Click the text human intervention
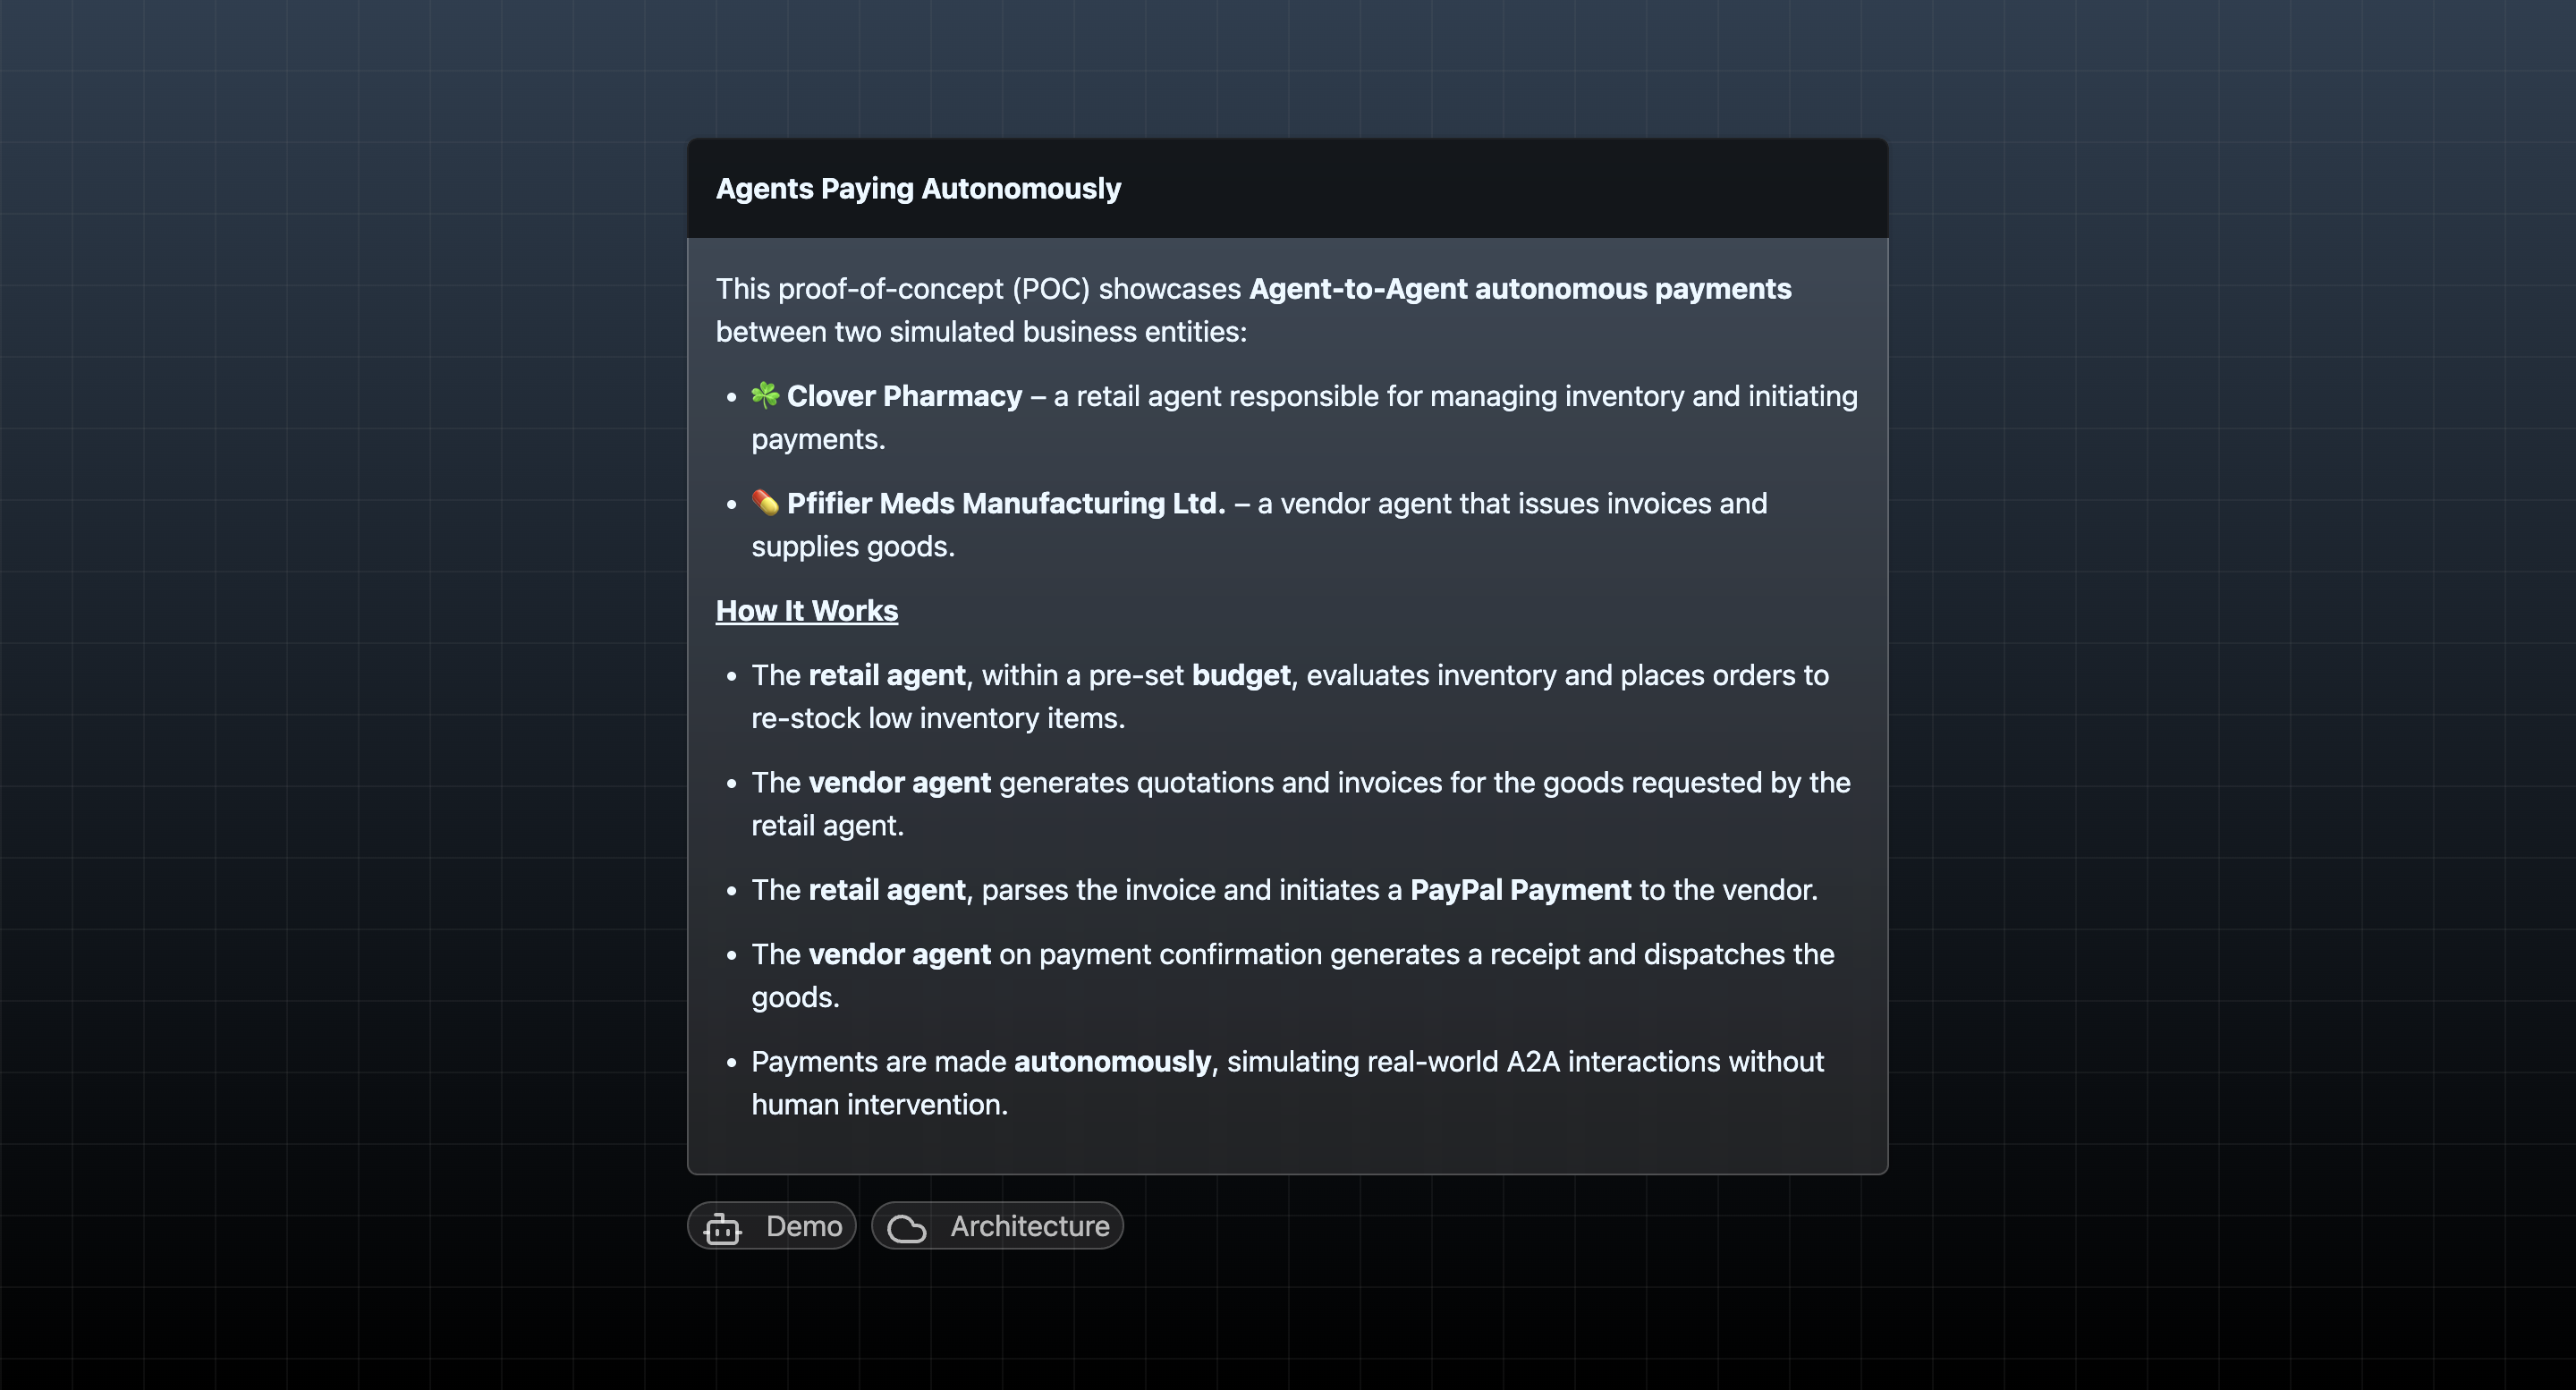 coord(879,1104)
